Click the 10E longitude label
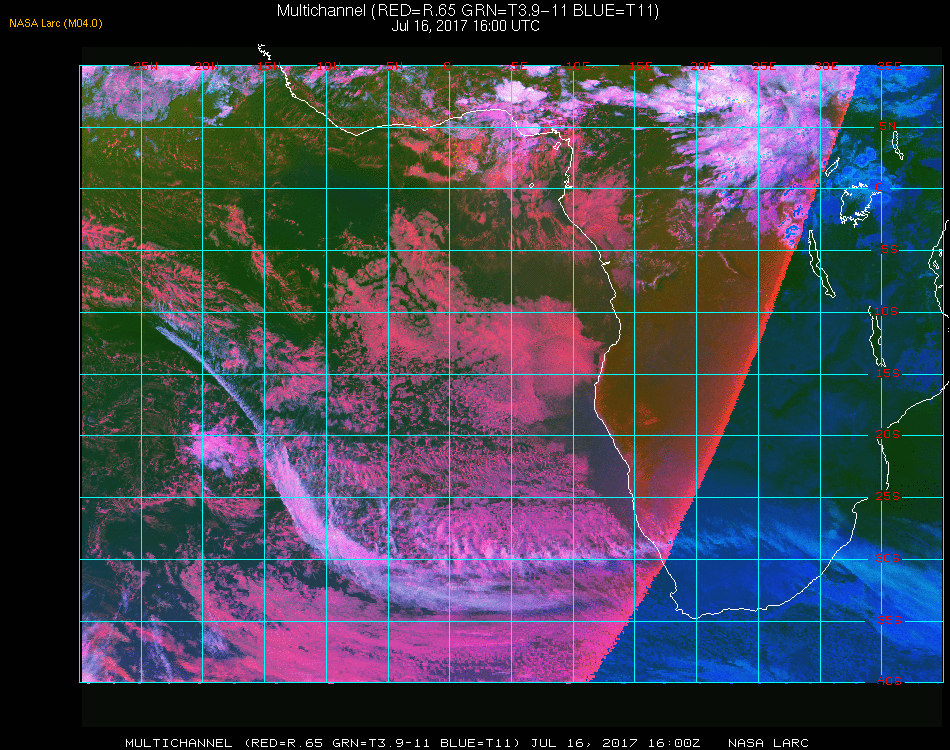 click(x=578, y=66)
